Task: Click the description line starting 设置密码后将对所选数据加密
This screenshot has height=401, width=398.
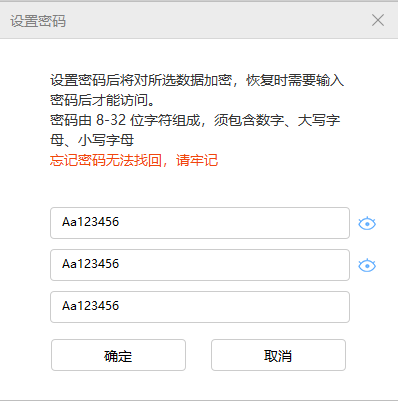Action: pyautogui.click(x=197, y=80)
